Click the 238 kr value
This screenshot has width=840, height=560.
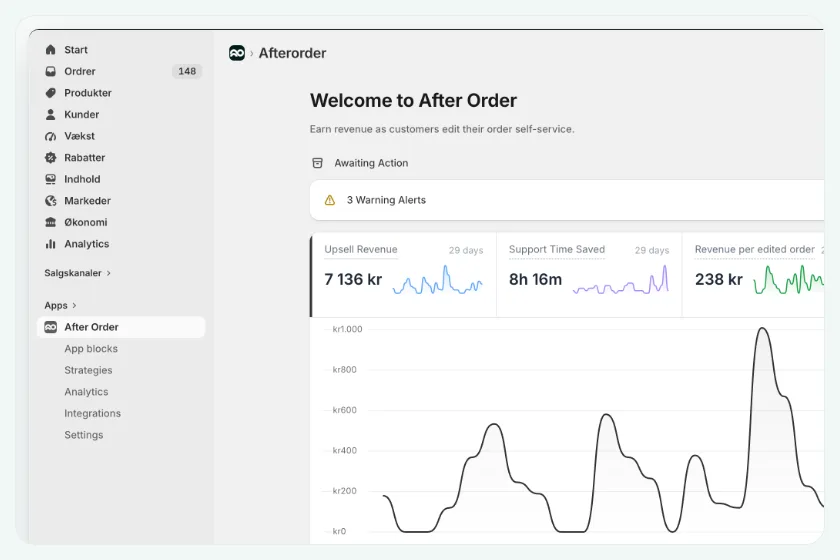pyautogui.click(x=718, y=280)
